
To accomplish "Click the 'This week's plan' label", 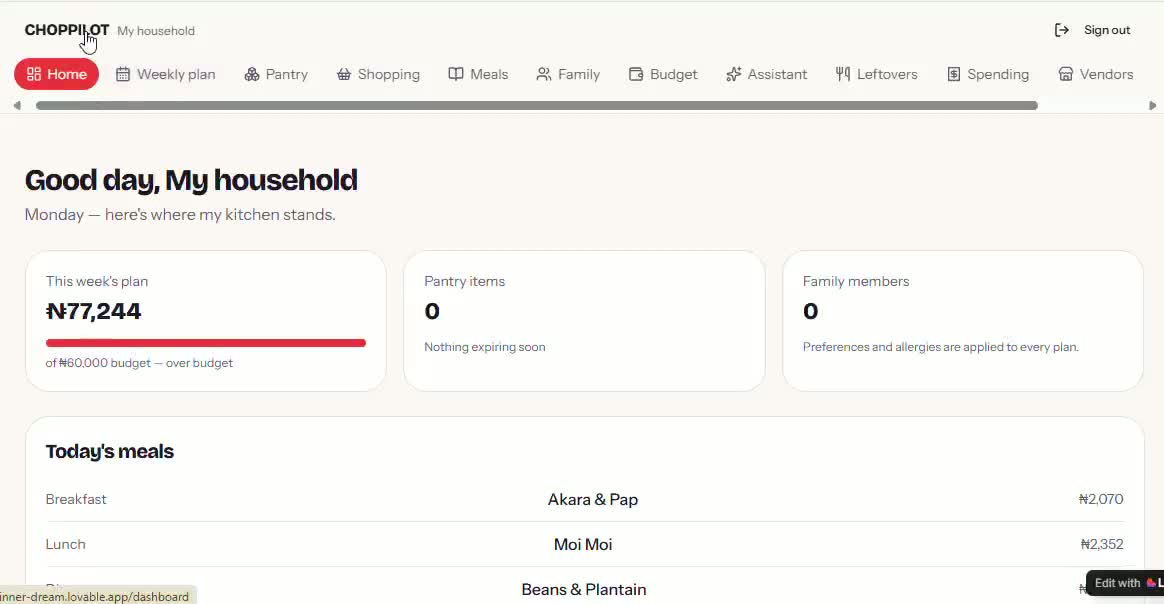I will [x=97, y=281].
